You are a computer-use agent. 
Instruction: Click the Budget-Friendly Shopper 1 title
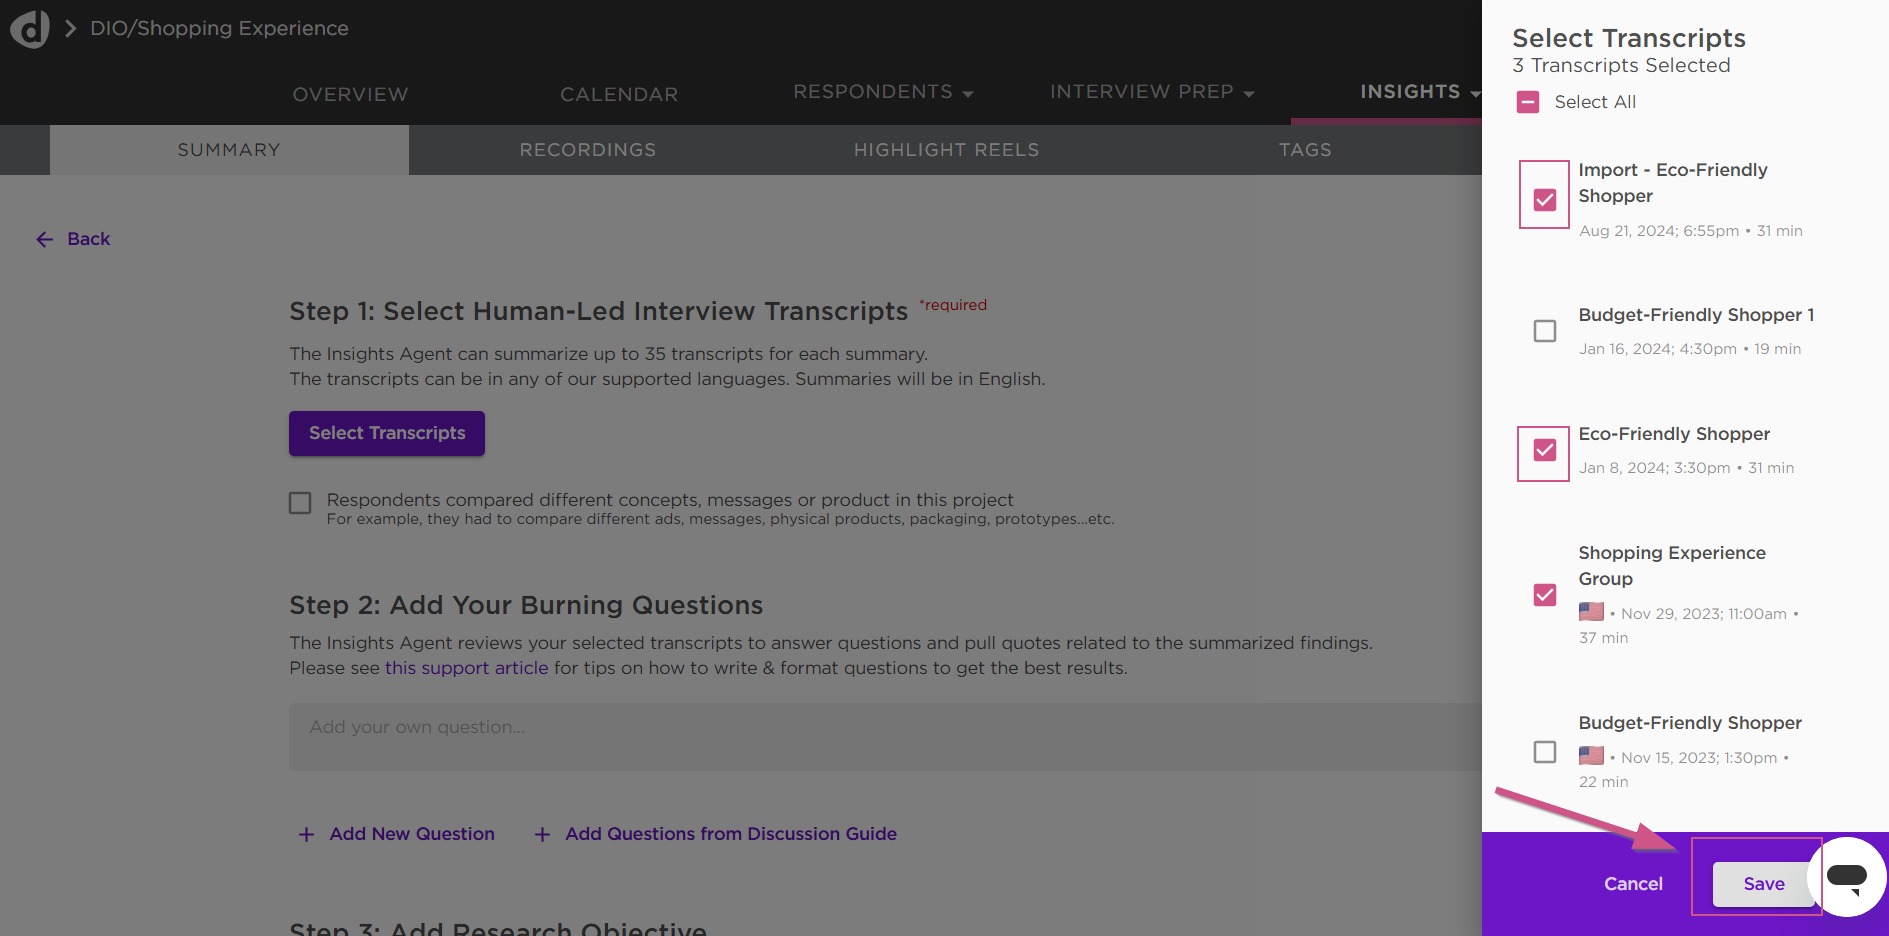[x=1696, y=315]
